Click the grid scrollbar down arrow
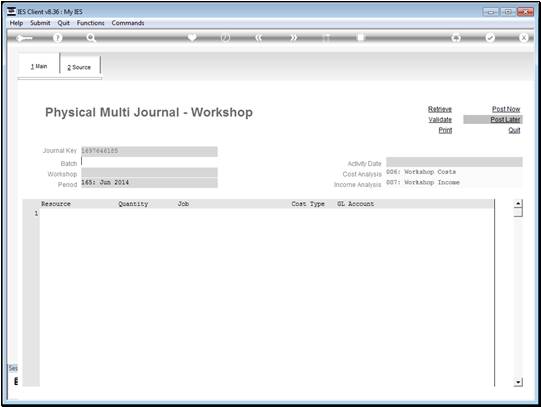 (518, 382)
